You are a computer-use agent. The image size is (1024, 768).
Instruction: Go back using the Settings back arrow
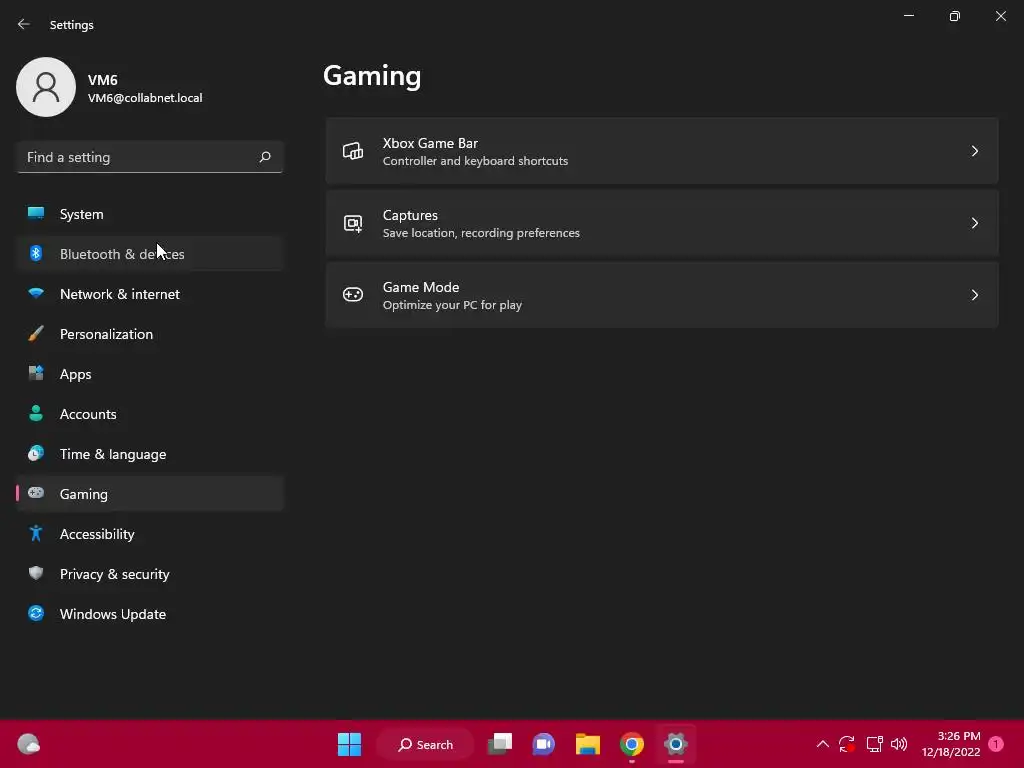[x=24, y=24]
